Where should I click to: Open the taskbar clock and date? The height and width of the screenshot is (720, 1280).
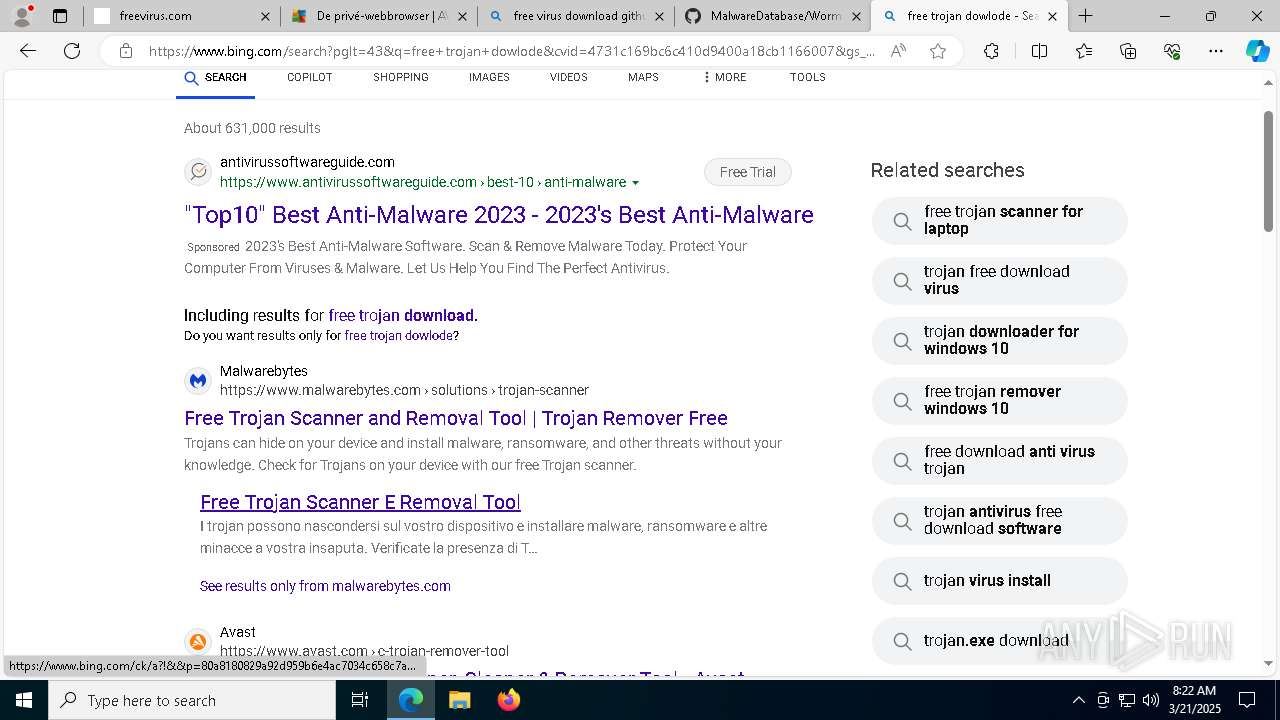pyautogui.click(x=1194, y=700)
